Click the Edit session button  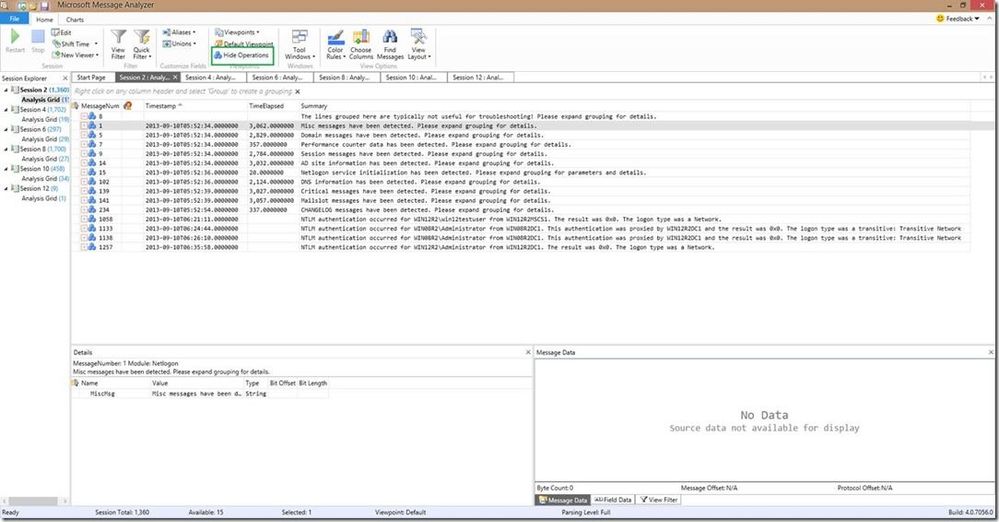62,33
